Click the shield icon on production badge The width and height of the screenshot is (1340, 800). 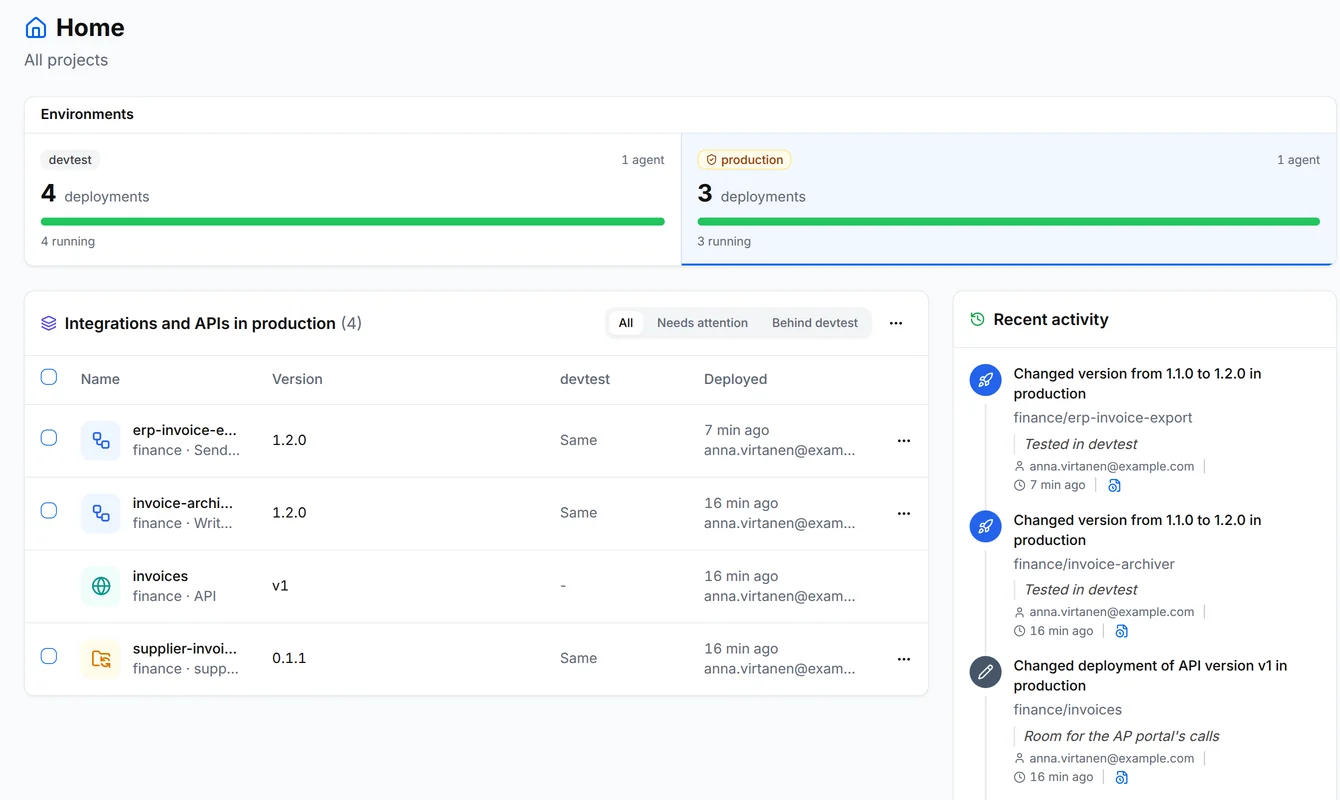coord(712,160)
